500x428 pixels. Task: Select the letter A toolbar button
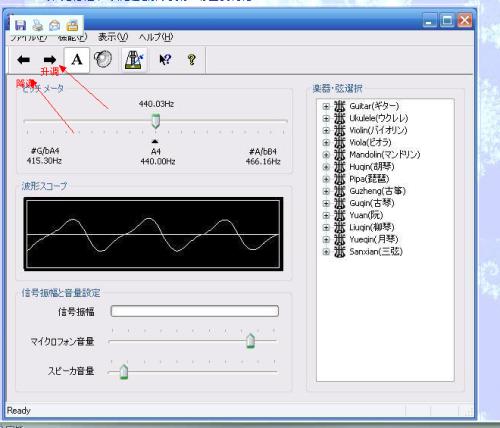(x=77, y=60)
